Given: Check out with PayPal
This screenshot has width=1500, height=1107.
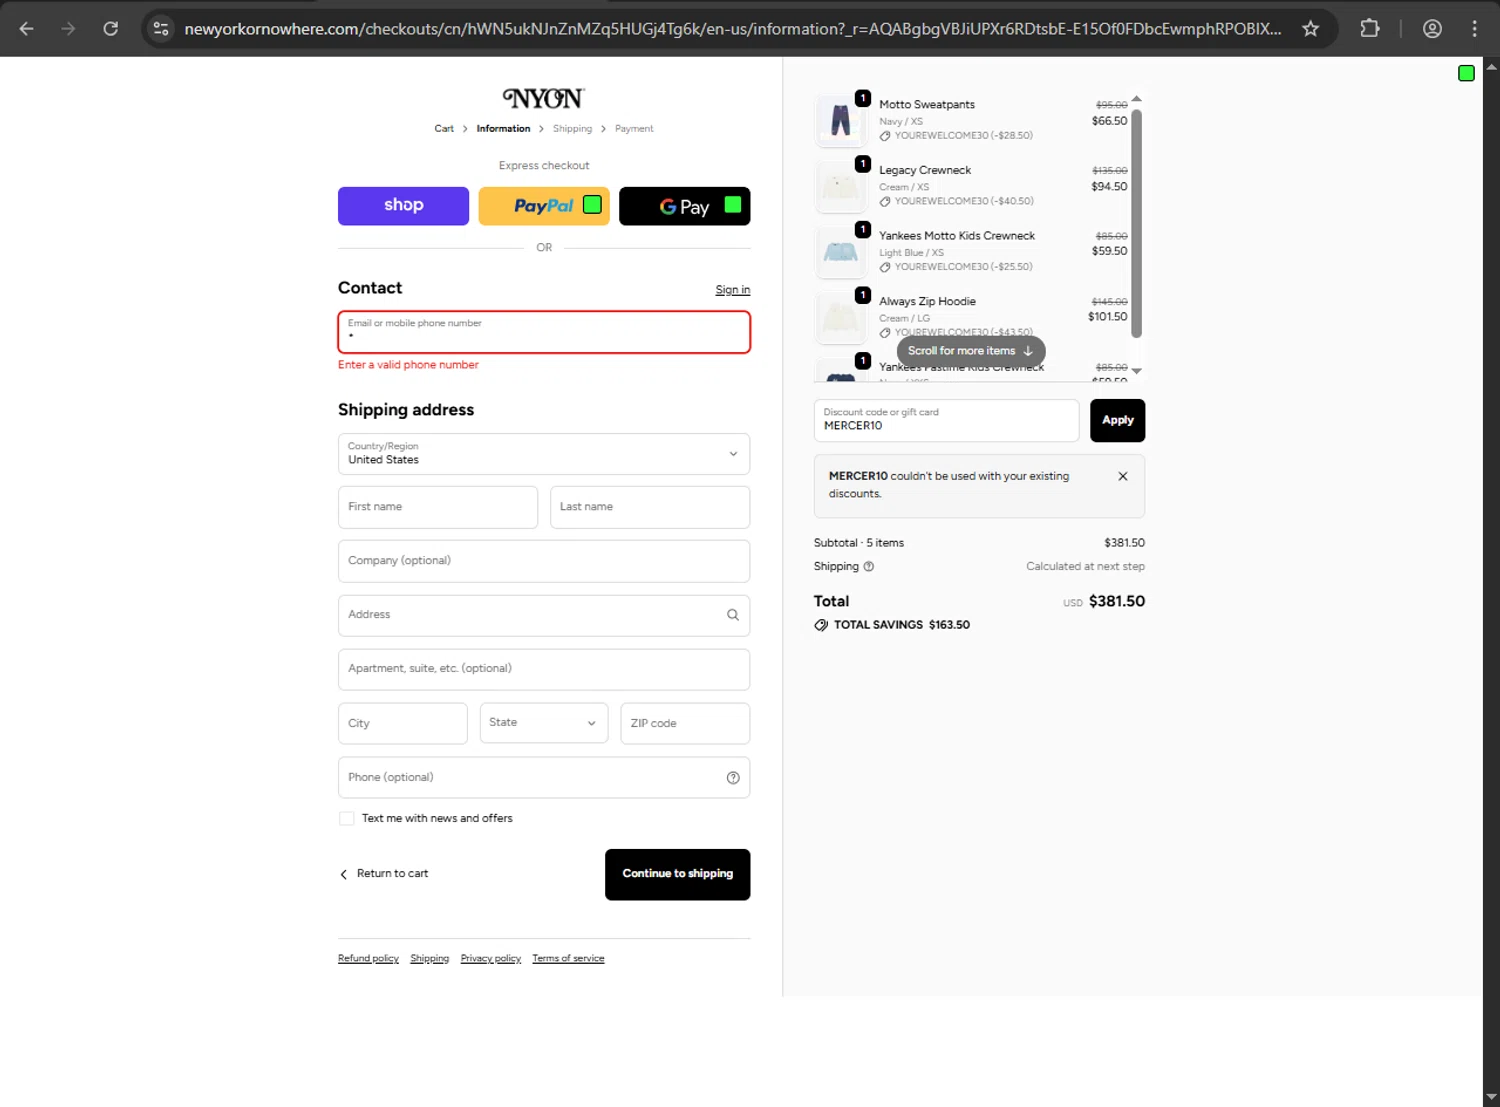Looking at the screenshot, I should [544, 206].
